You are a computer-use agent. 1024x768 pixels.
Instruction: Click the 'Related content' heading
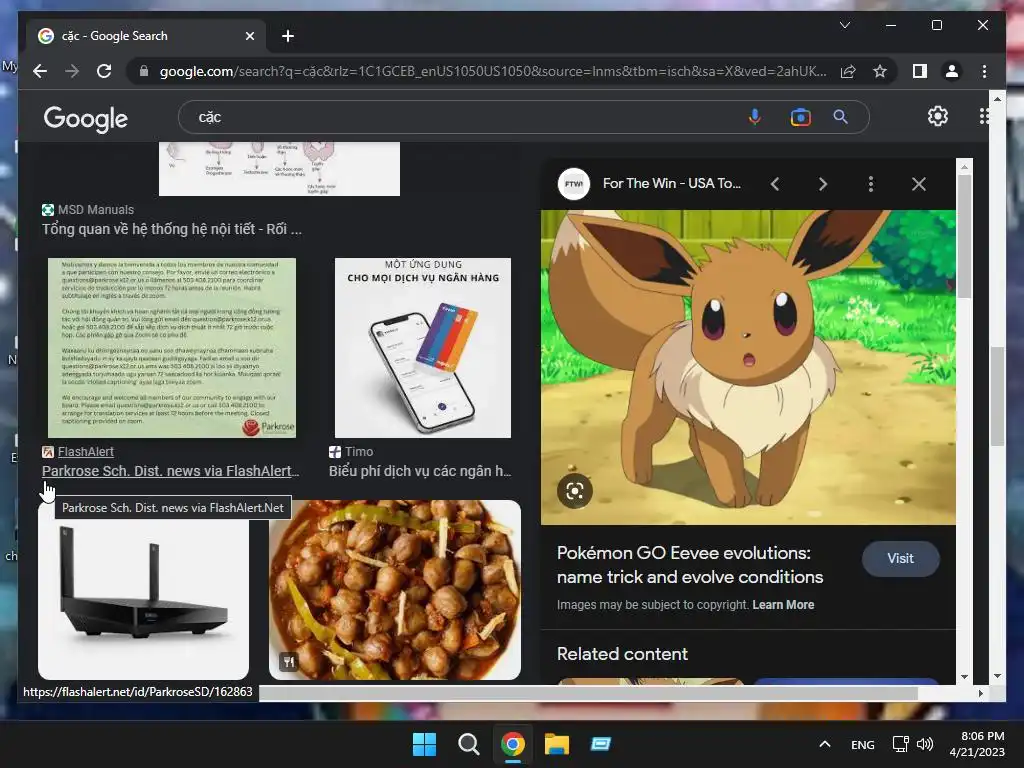coord(622,654)
